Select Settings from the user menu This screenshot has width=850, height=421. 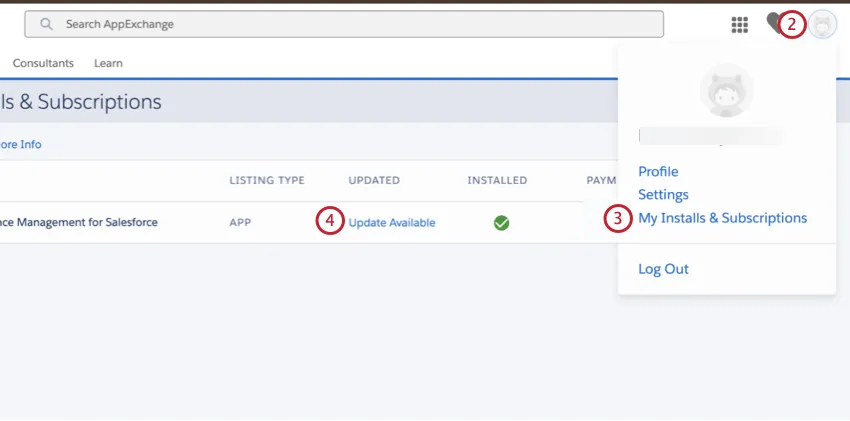[663, 195]
